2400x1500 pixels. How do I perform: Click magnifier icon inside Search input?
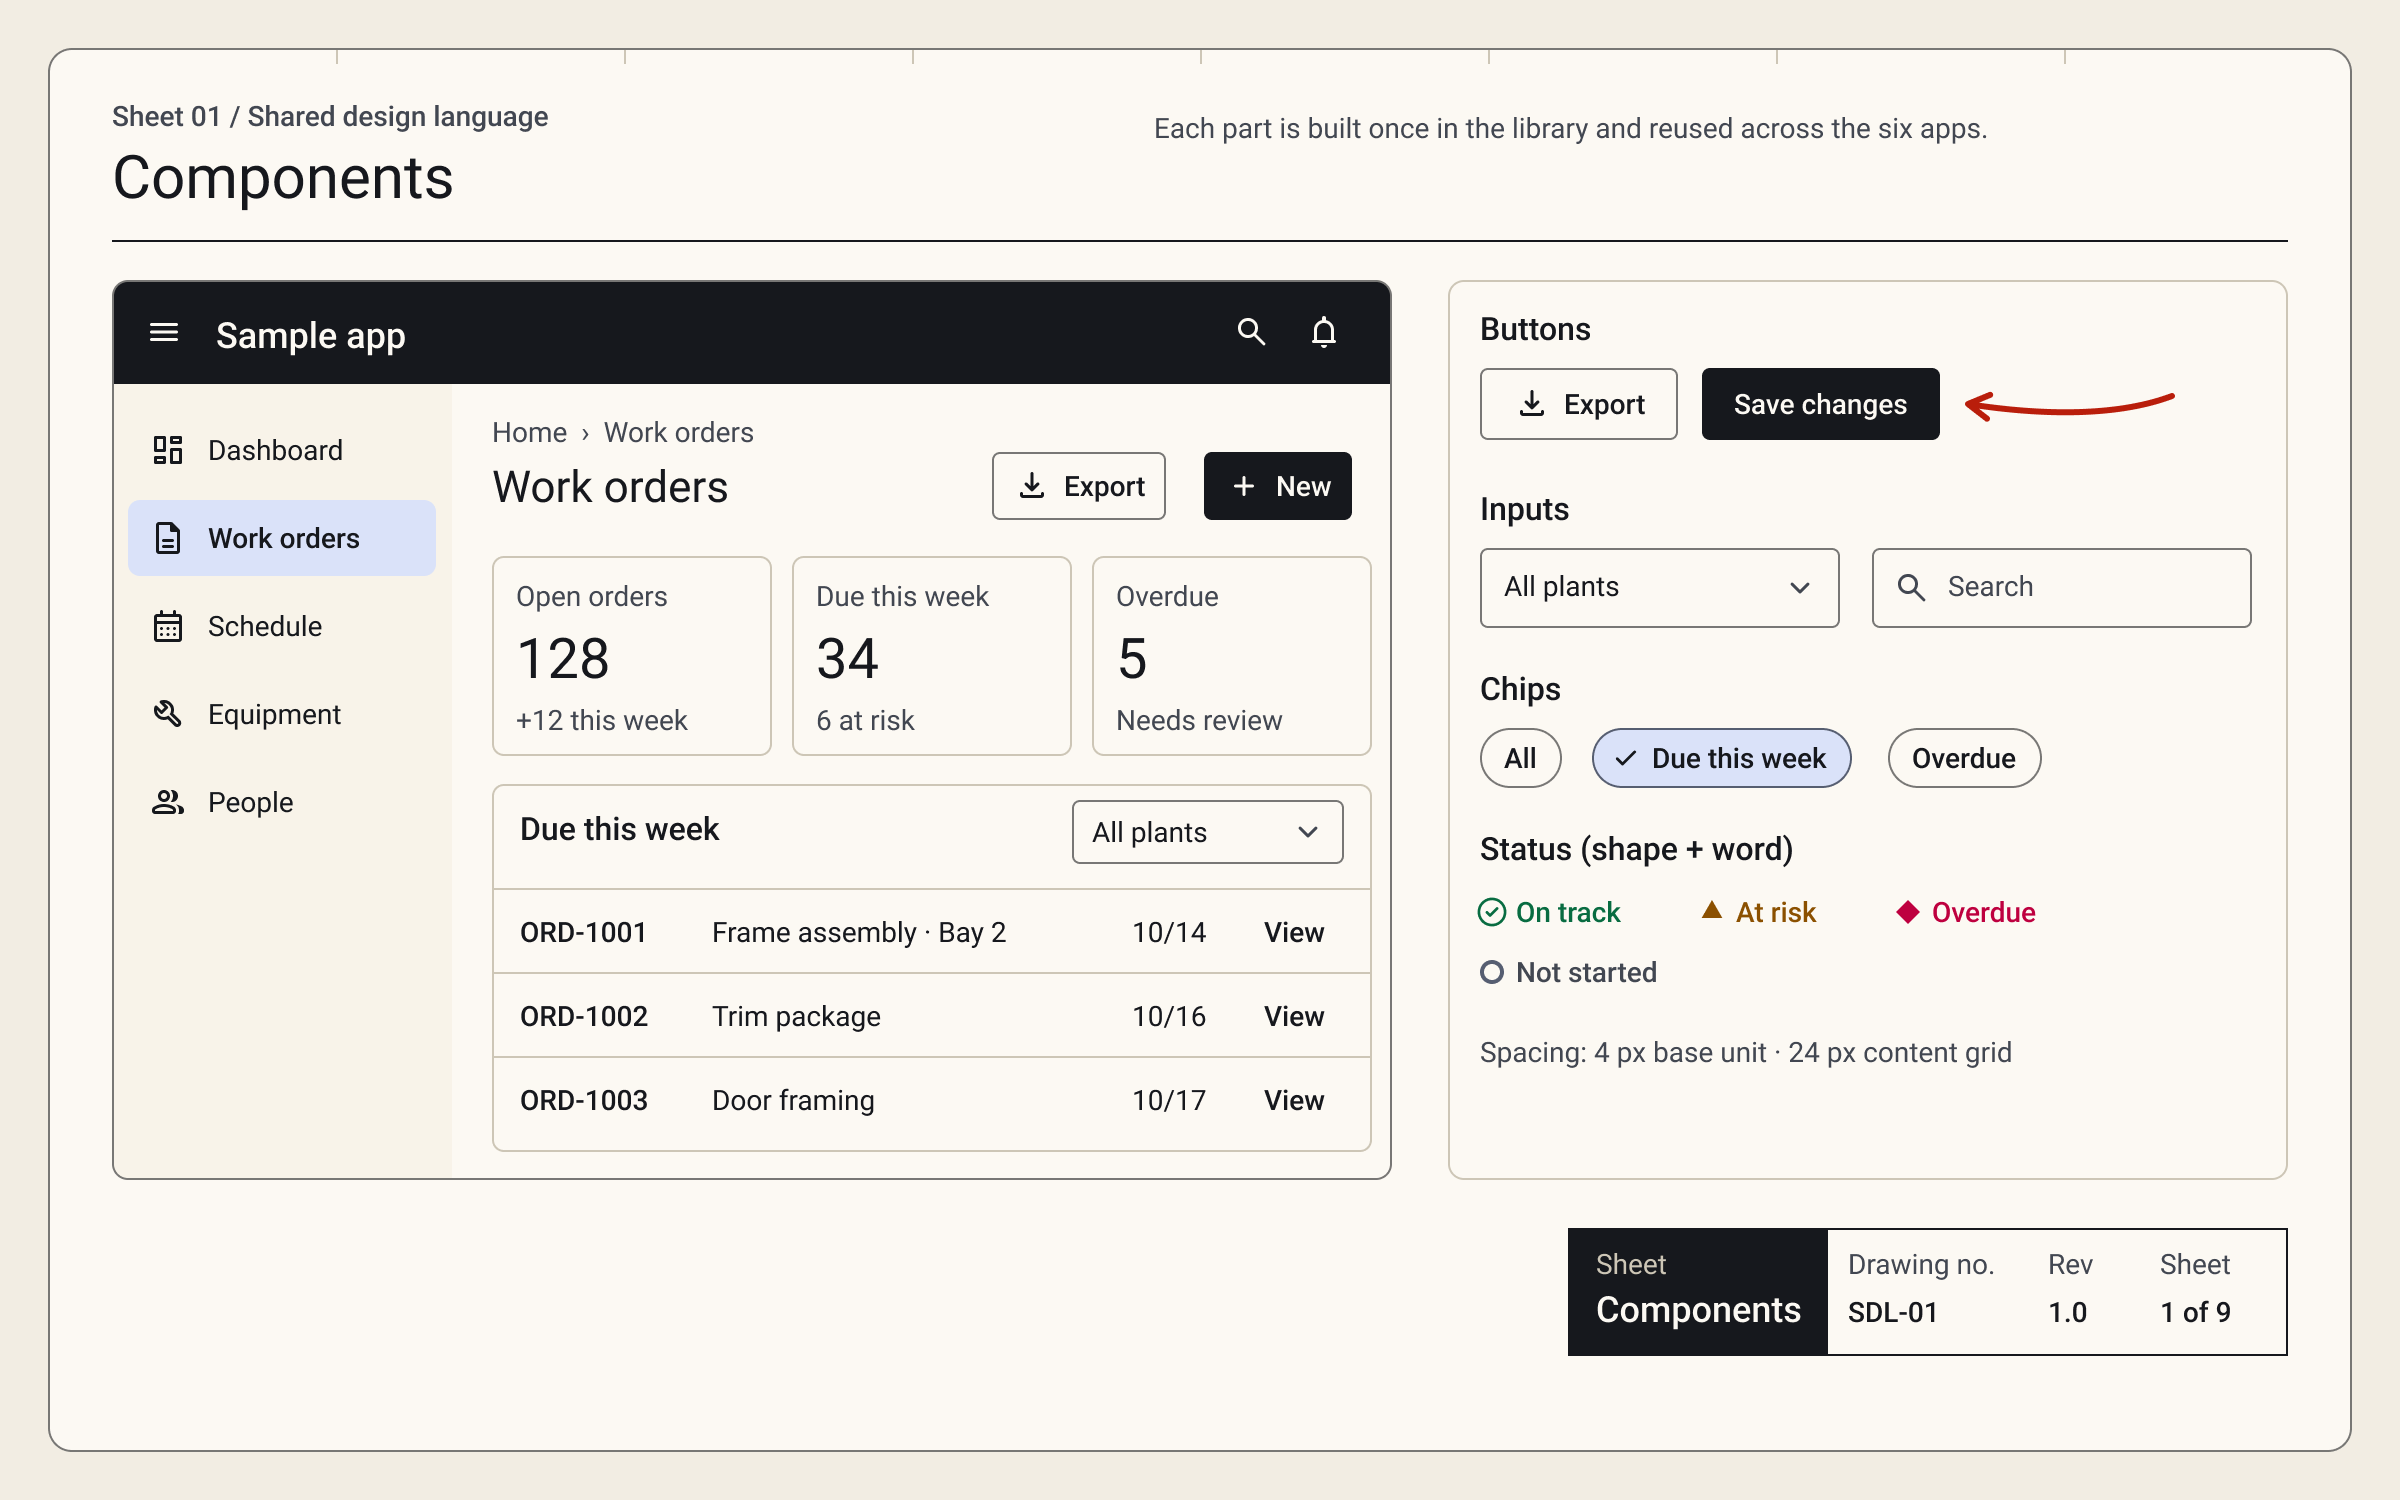point(1911,587)
